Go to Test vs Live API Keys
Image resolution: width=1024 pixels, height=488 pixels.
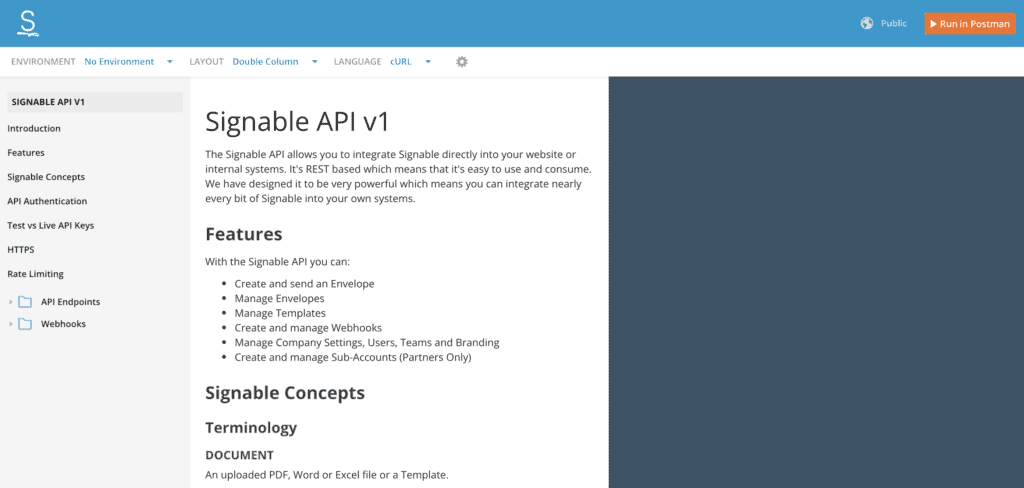point(51,225)
